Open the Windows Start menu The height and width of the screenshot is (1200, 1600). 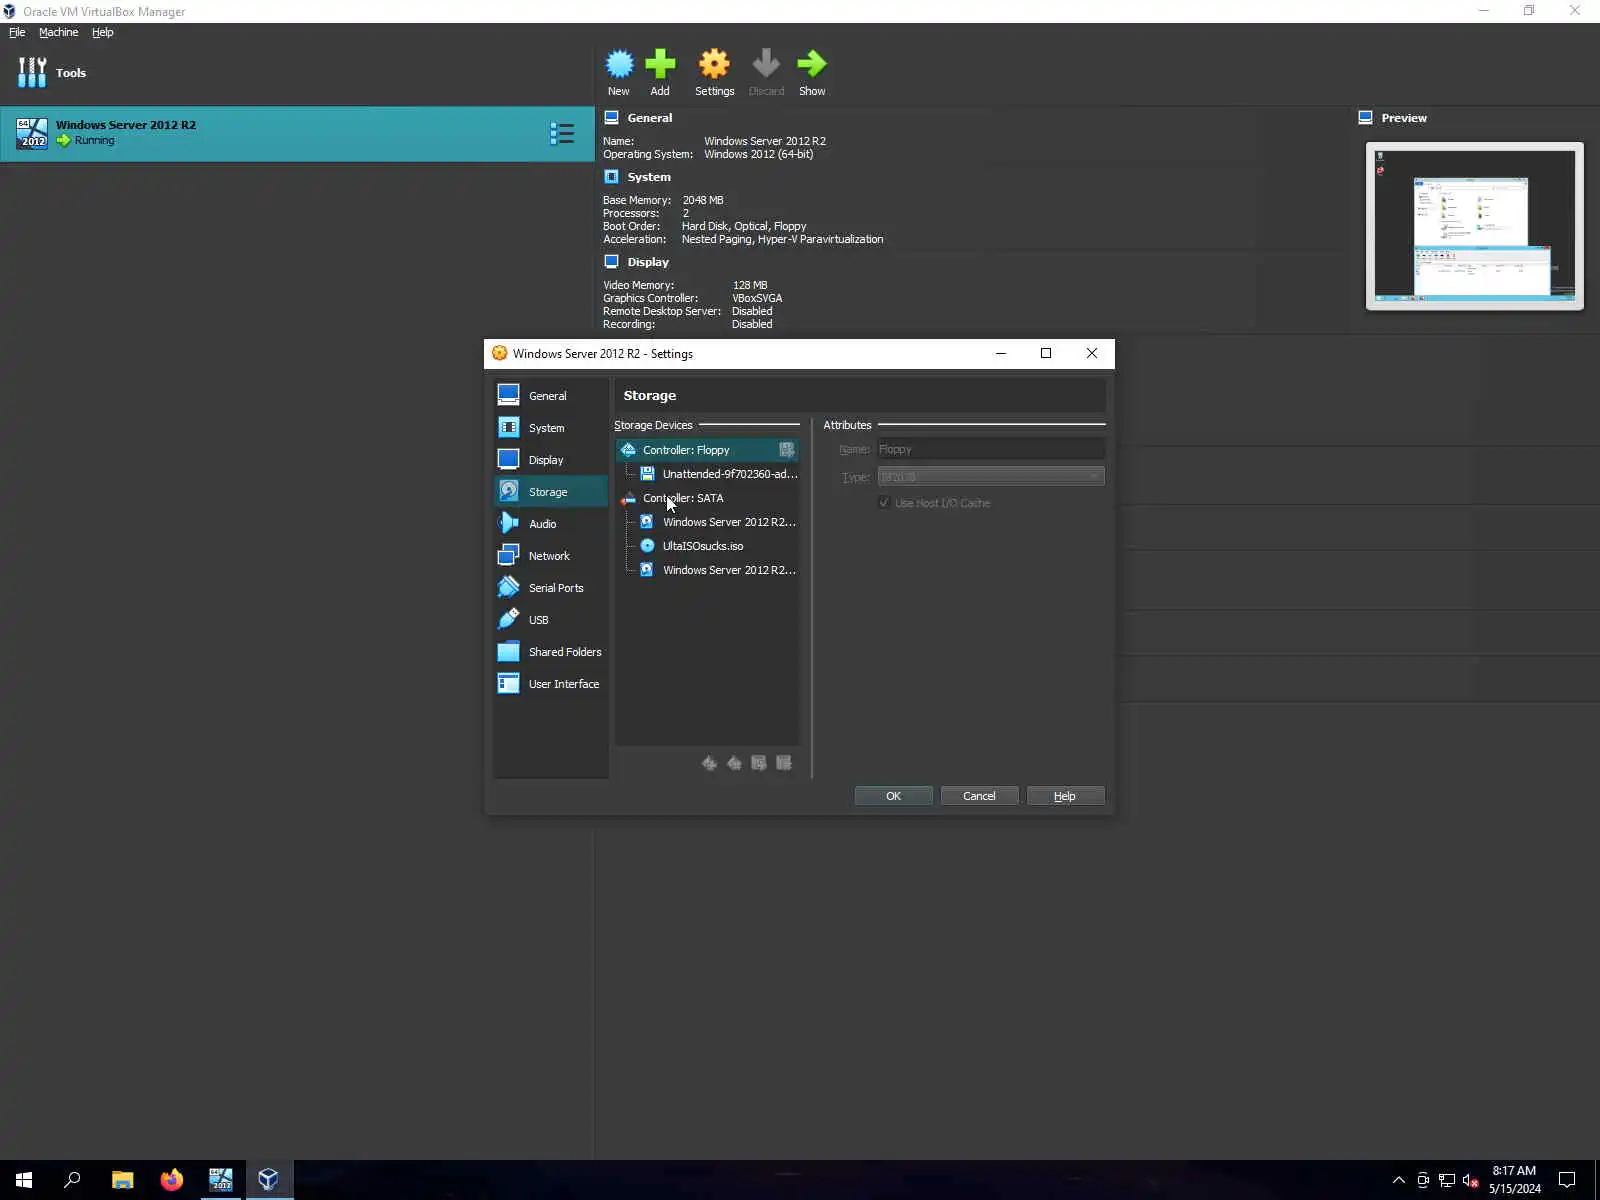click(24, 1180)
